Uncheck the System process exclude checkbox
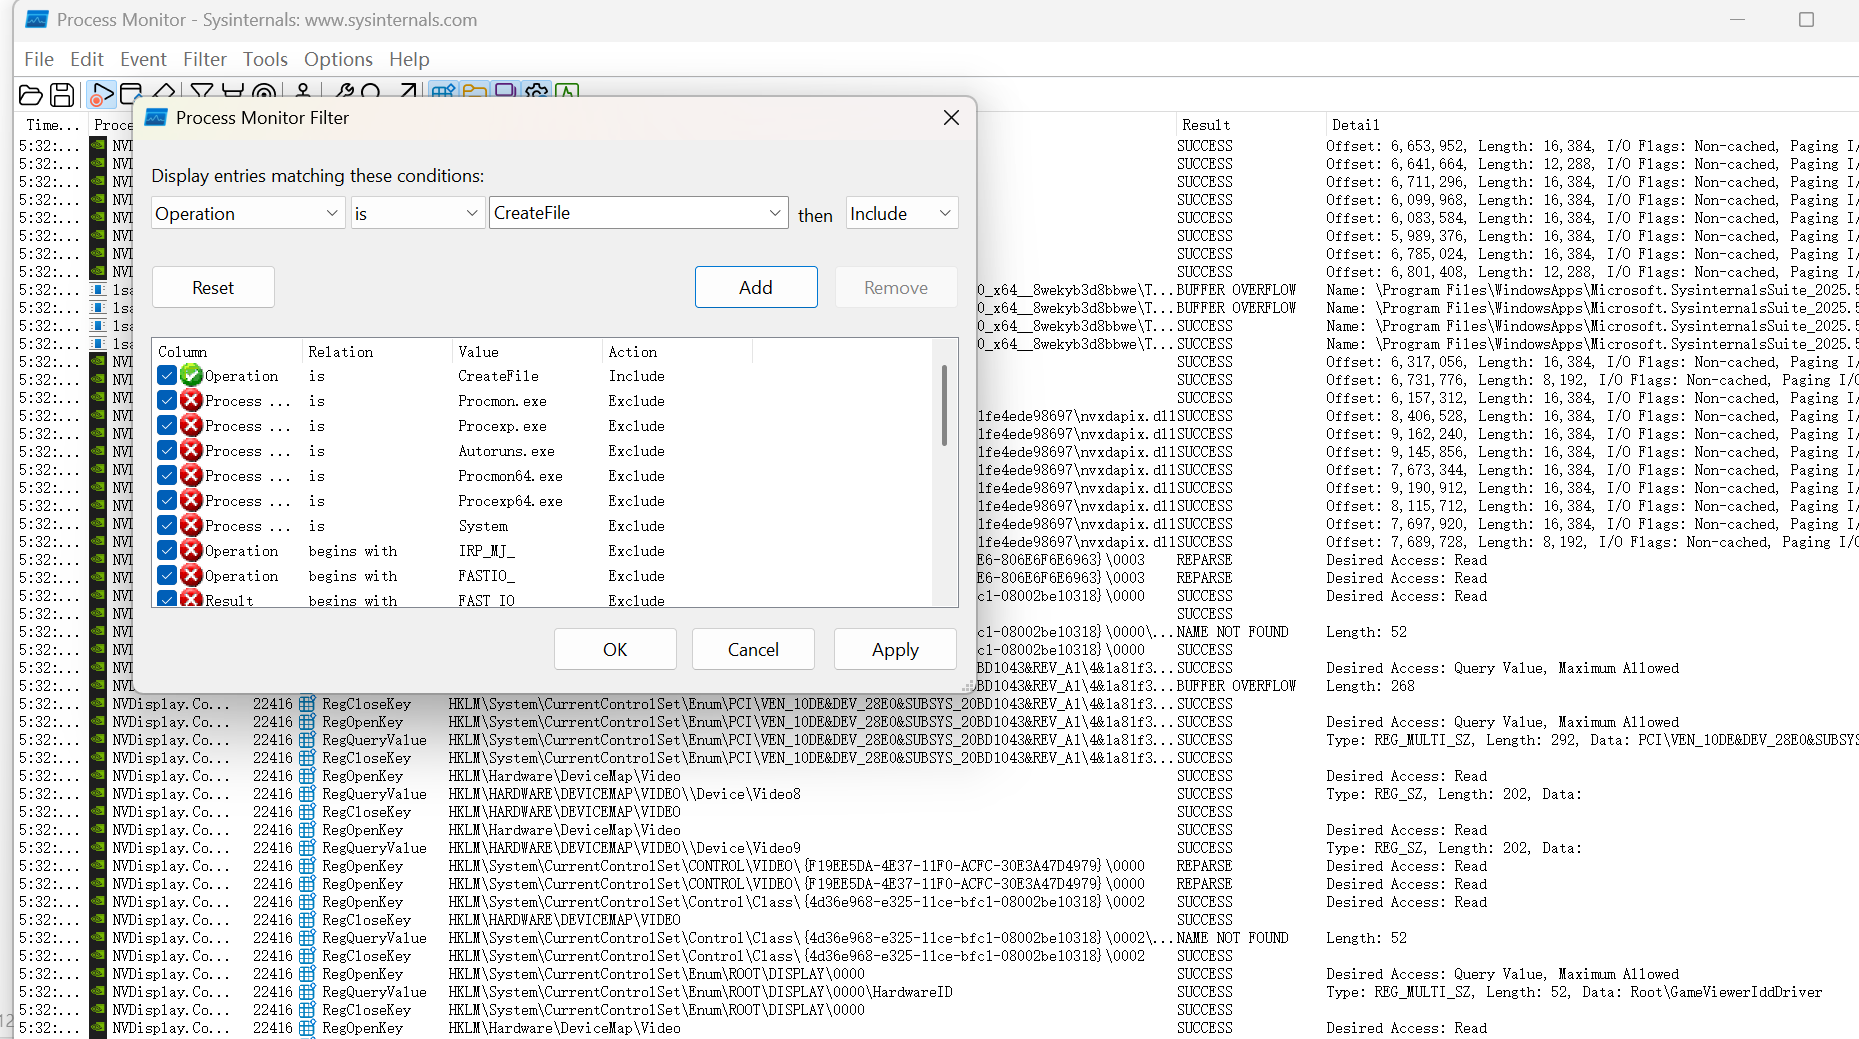 pos(167,526)
